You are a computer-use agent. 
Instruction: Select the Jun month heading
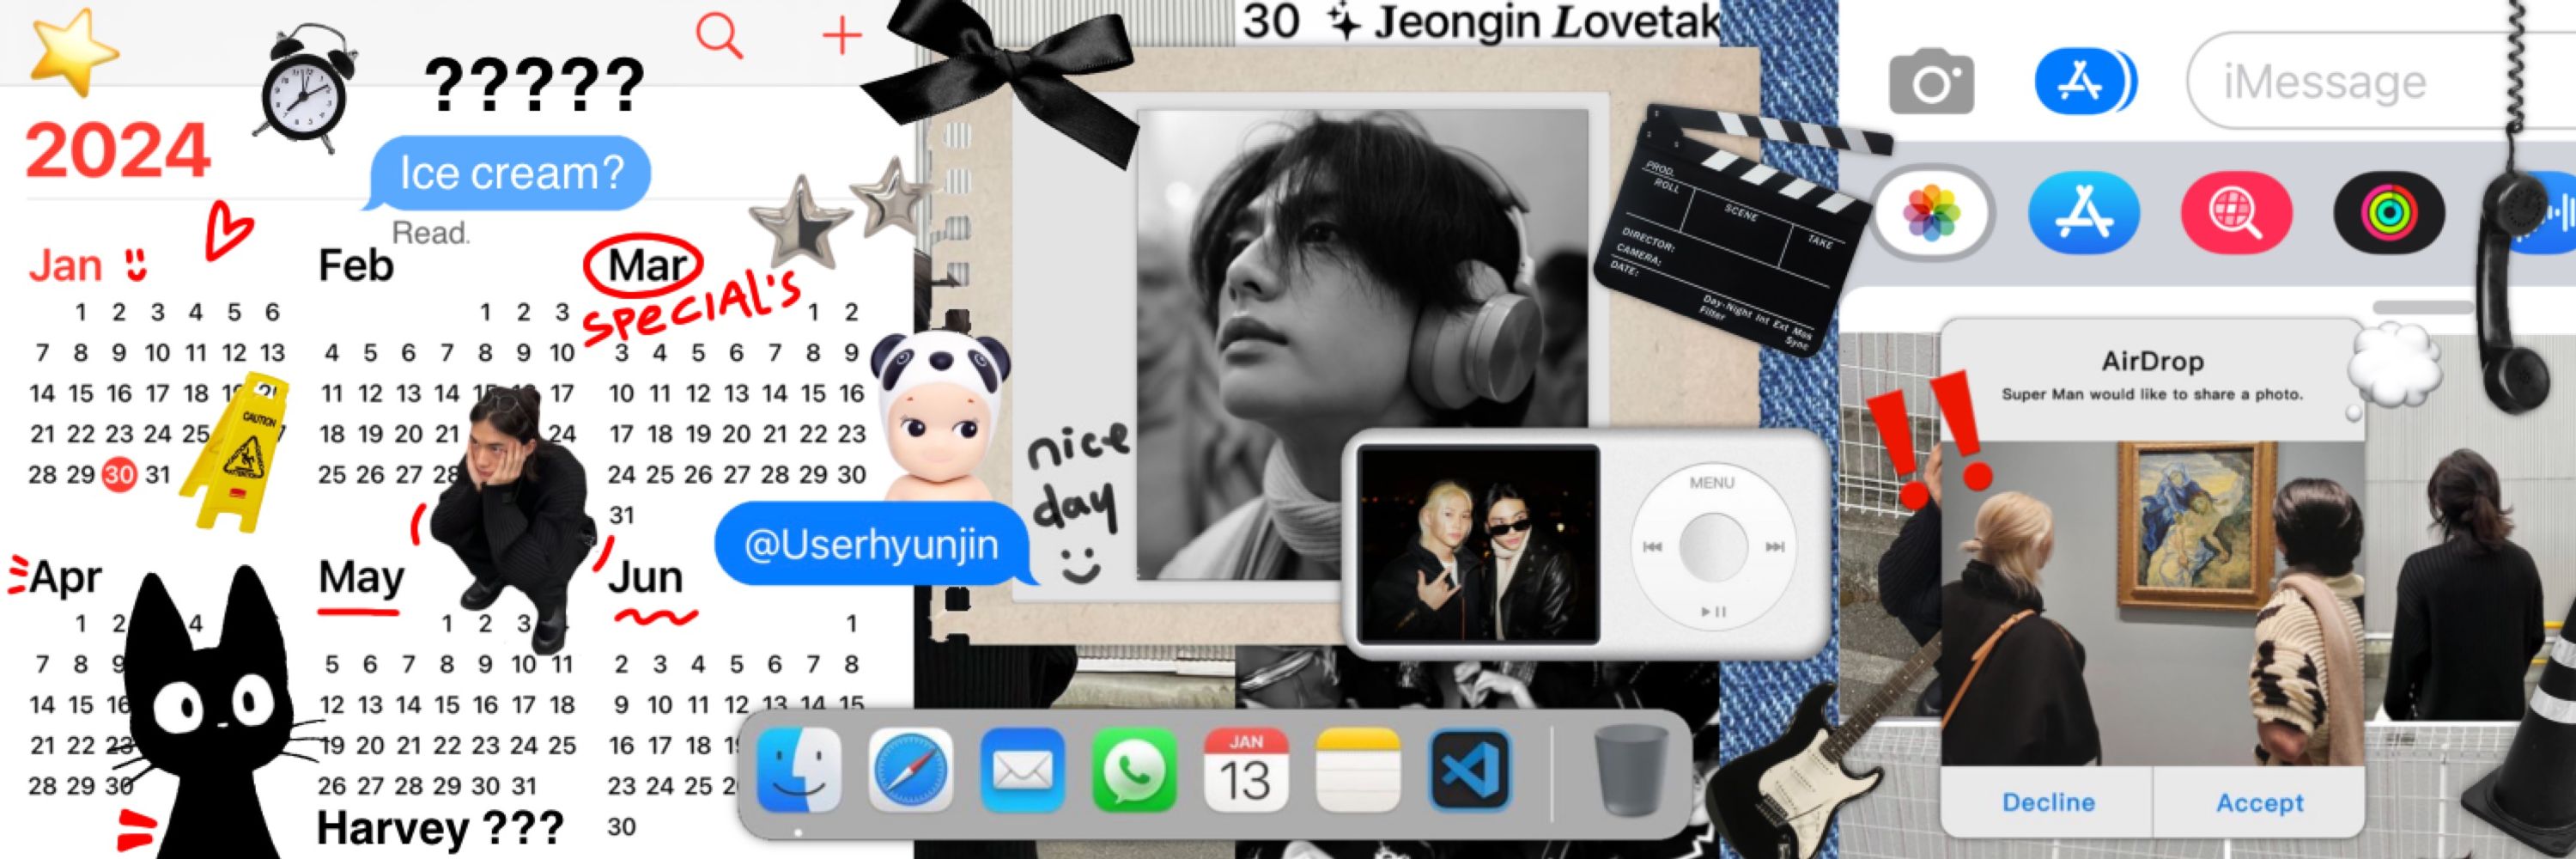pyautogui.click(x=646, y=577)
